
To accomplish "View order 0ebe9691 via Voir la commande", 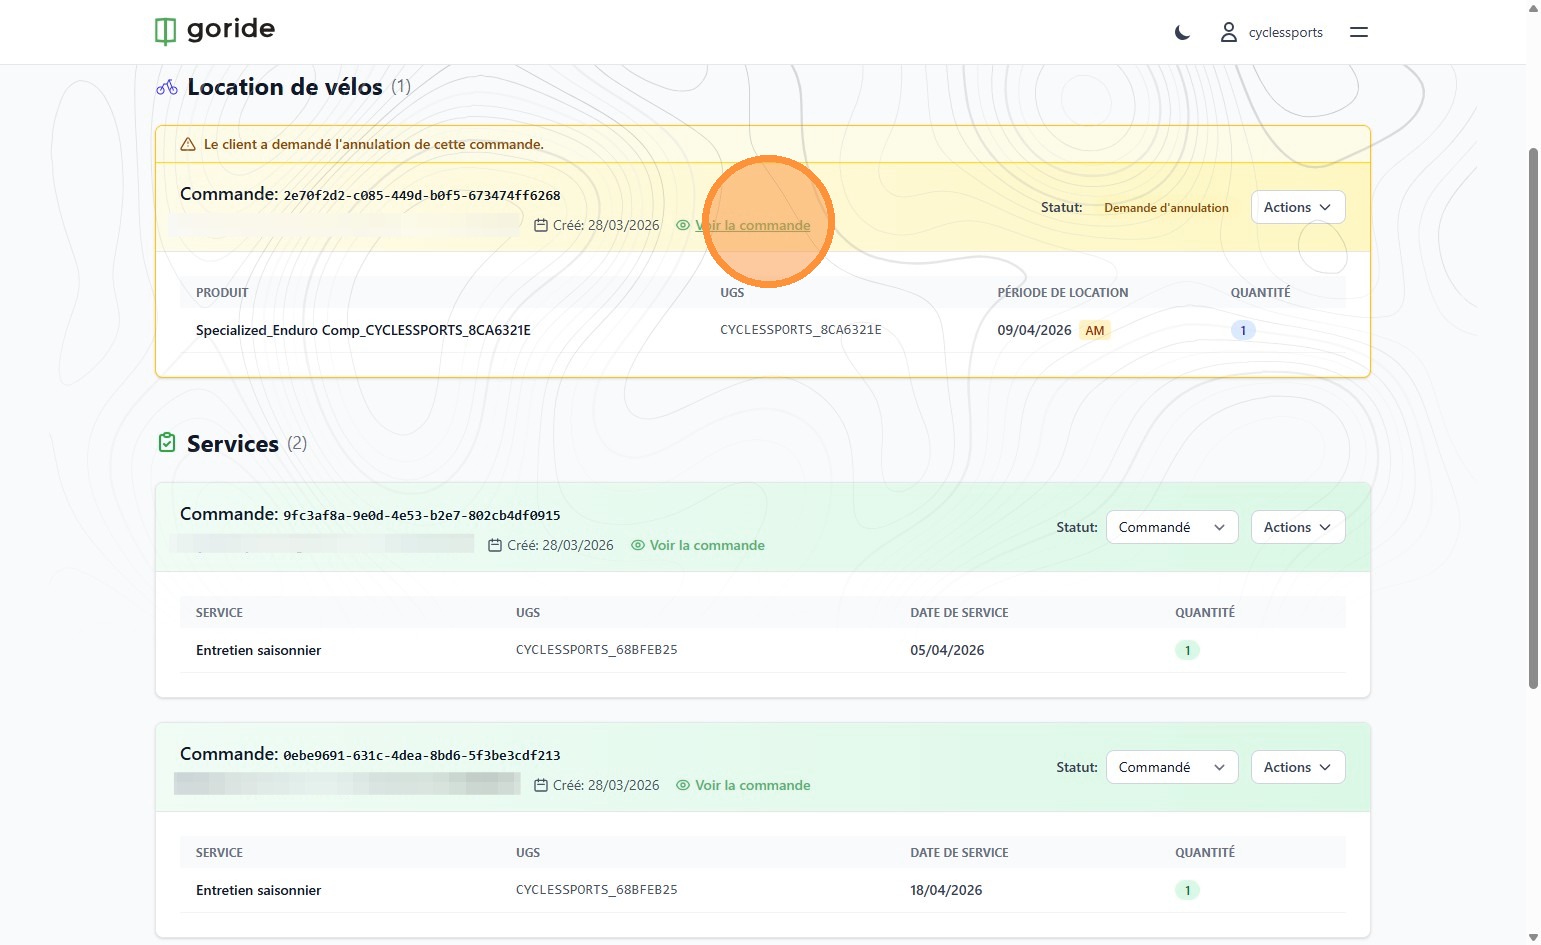I will (x=752, y=785).
